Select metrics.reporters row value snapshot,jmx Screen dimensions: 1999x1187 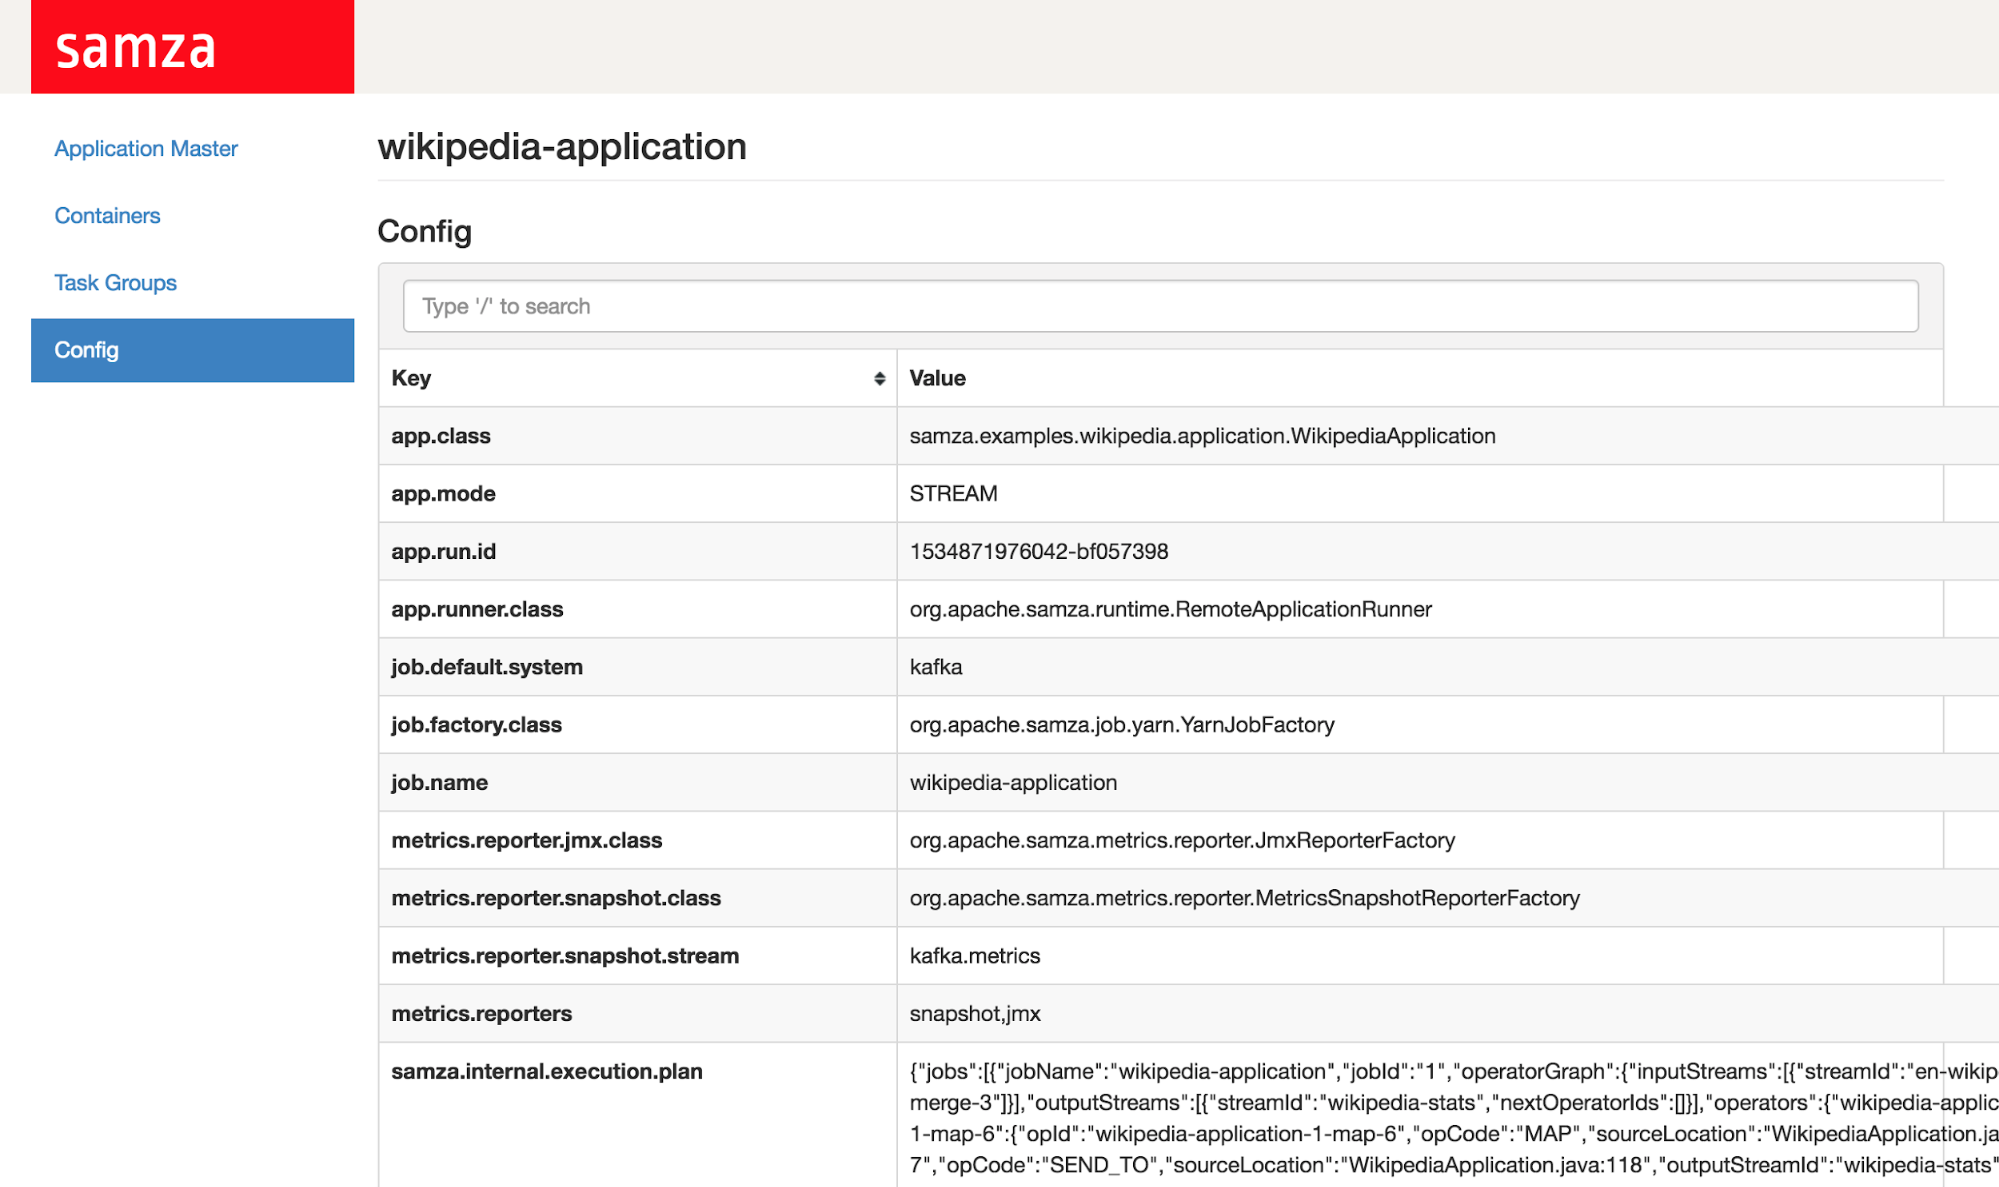point(974,1014)
